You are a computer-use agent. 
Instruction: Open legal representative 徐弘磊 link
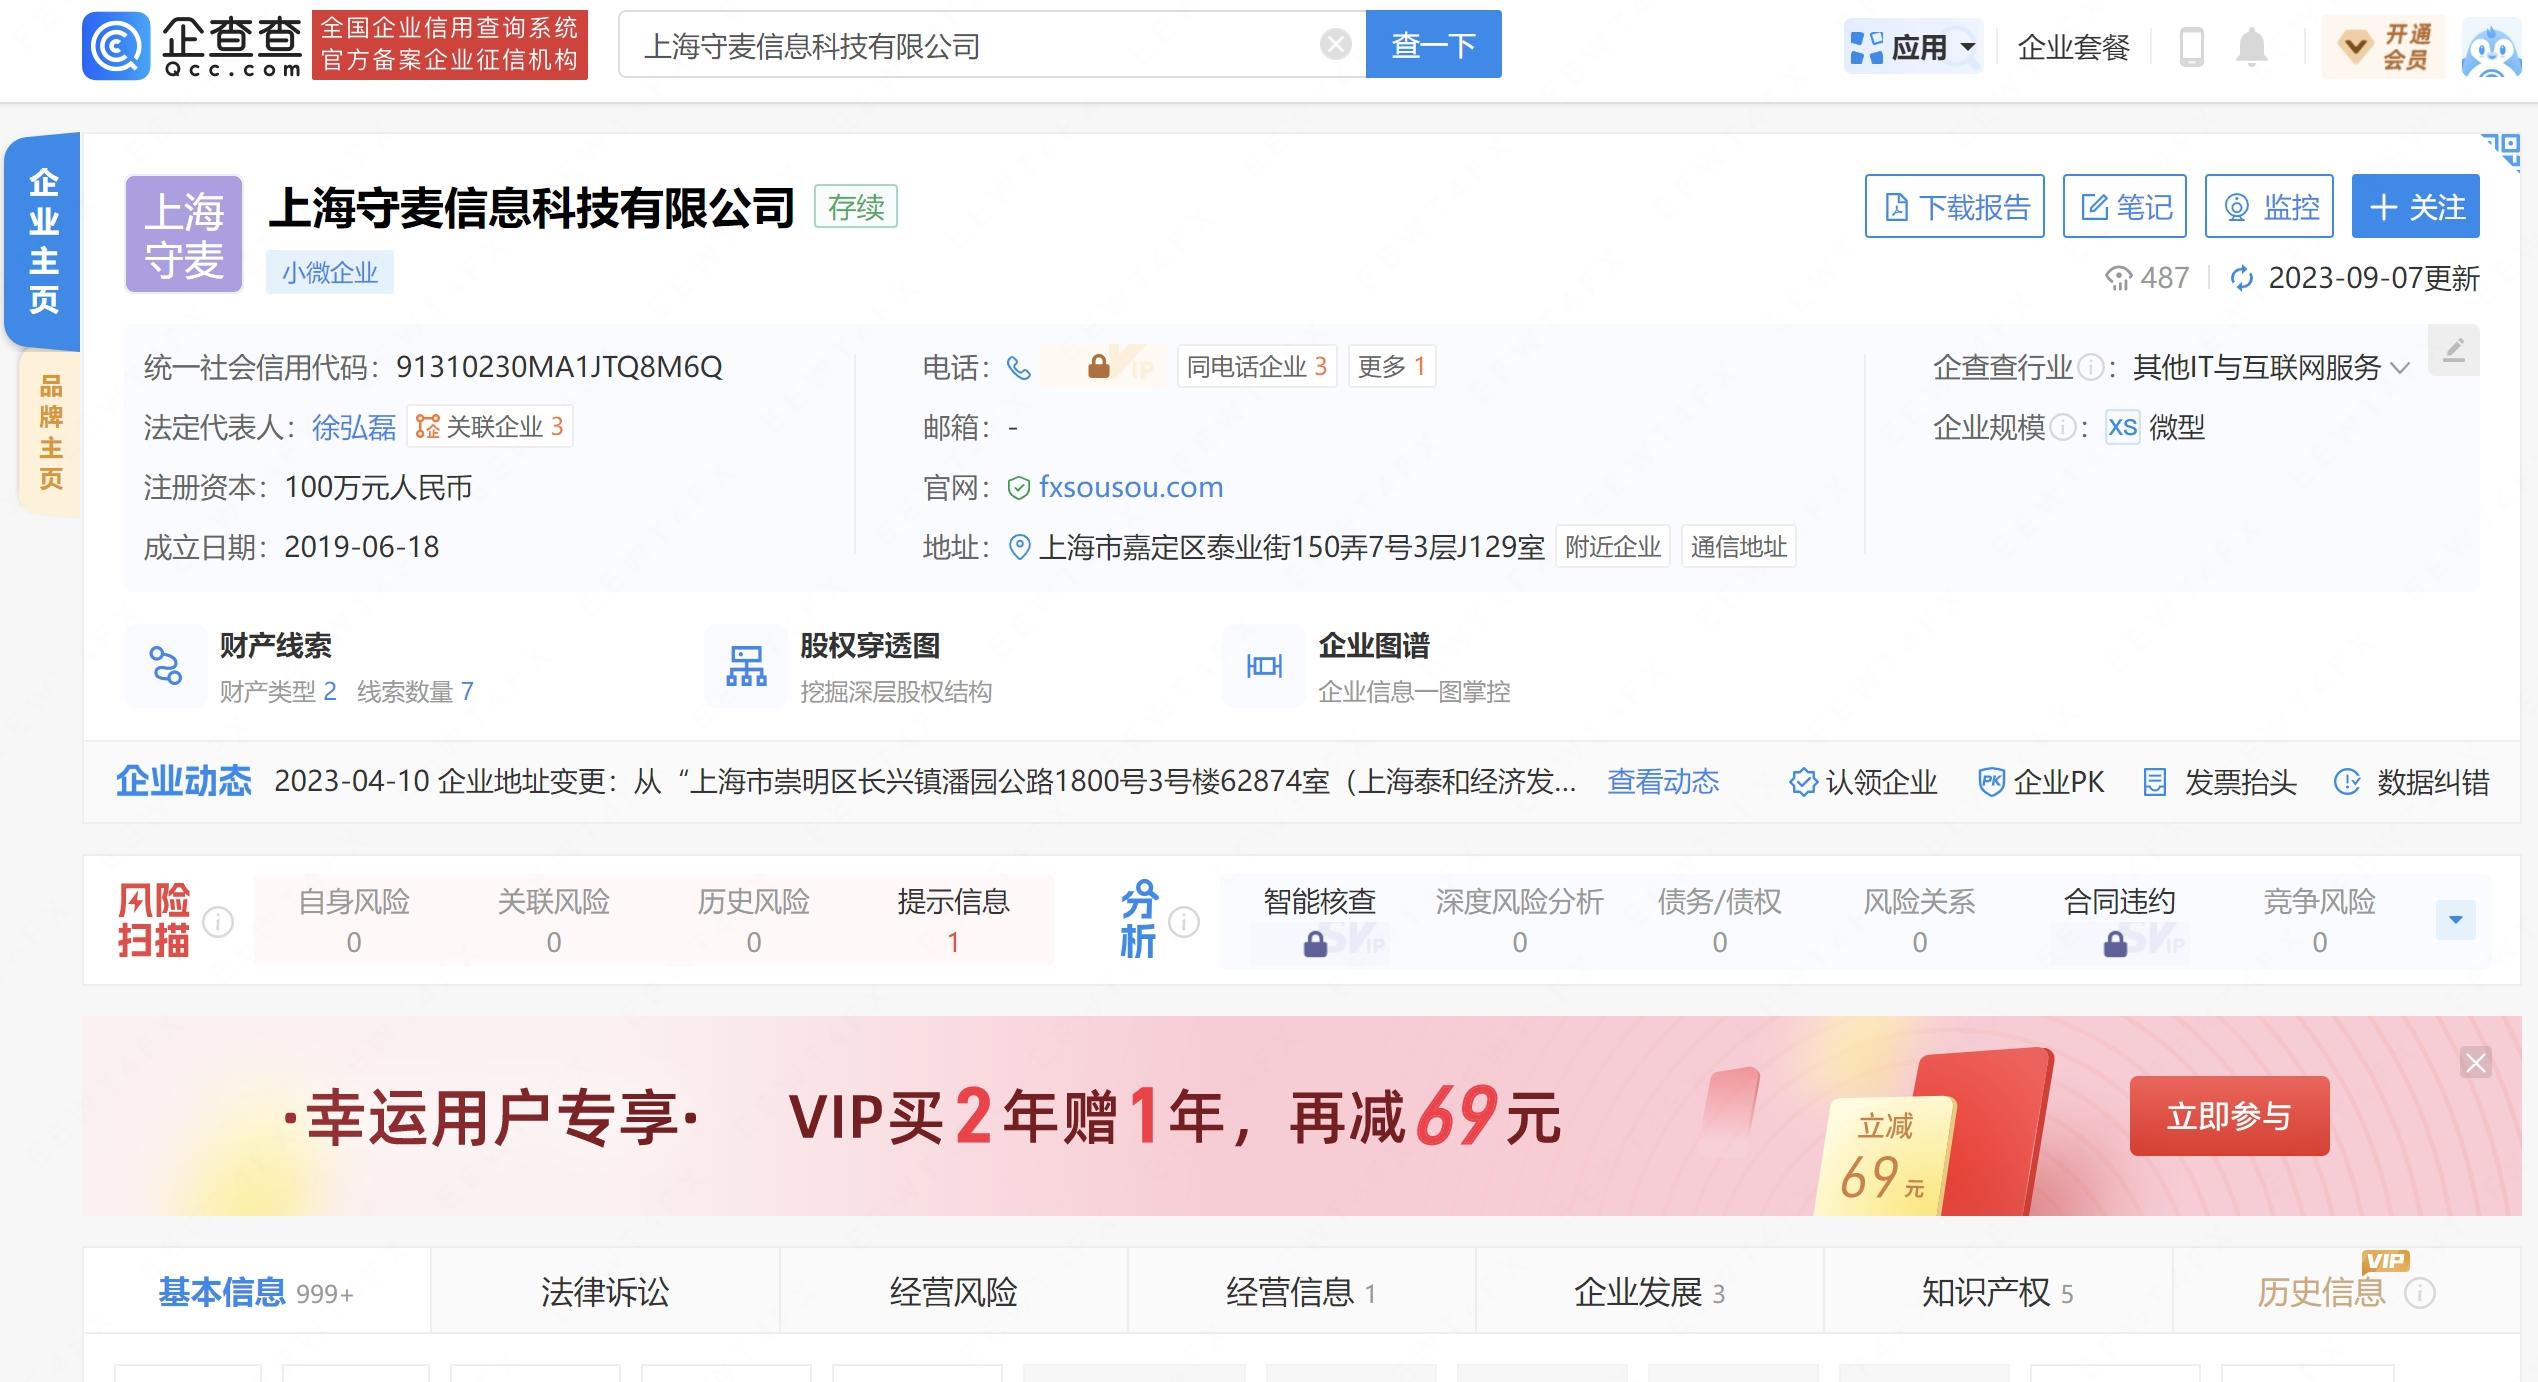pyautogui.click(x=354, y=428)
